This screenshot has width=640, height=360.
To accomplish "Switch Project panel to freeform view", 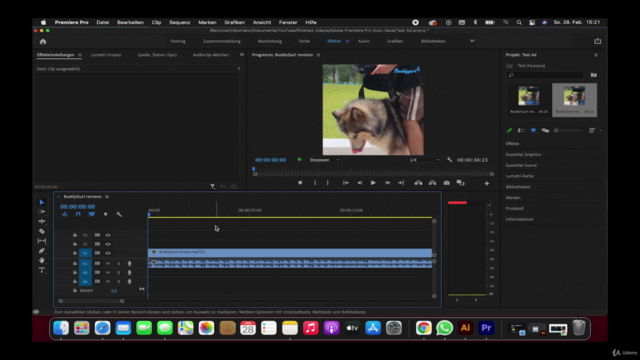I will [x=545, y=131].
